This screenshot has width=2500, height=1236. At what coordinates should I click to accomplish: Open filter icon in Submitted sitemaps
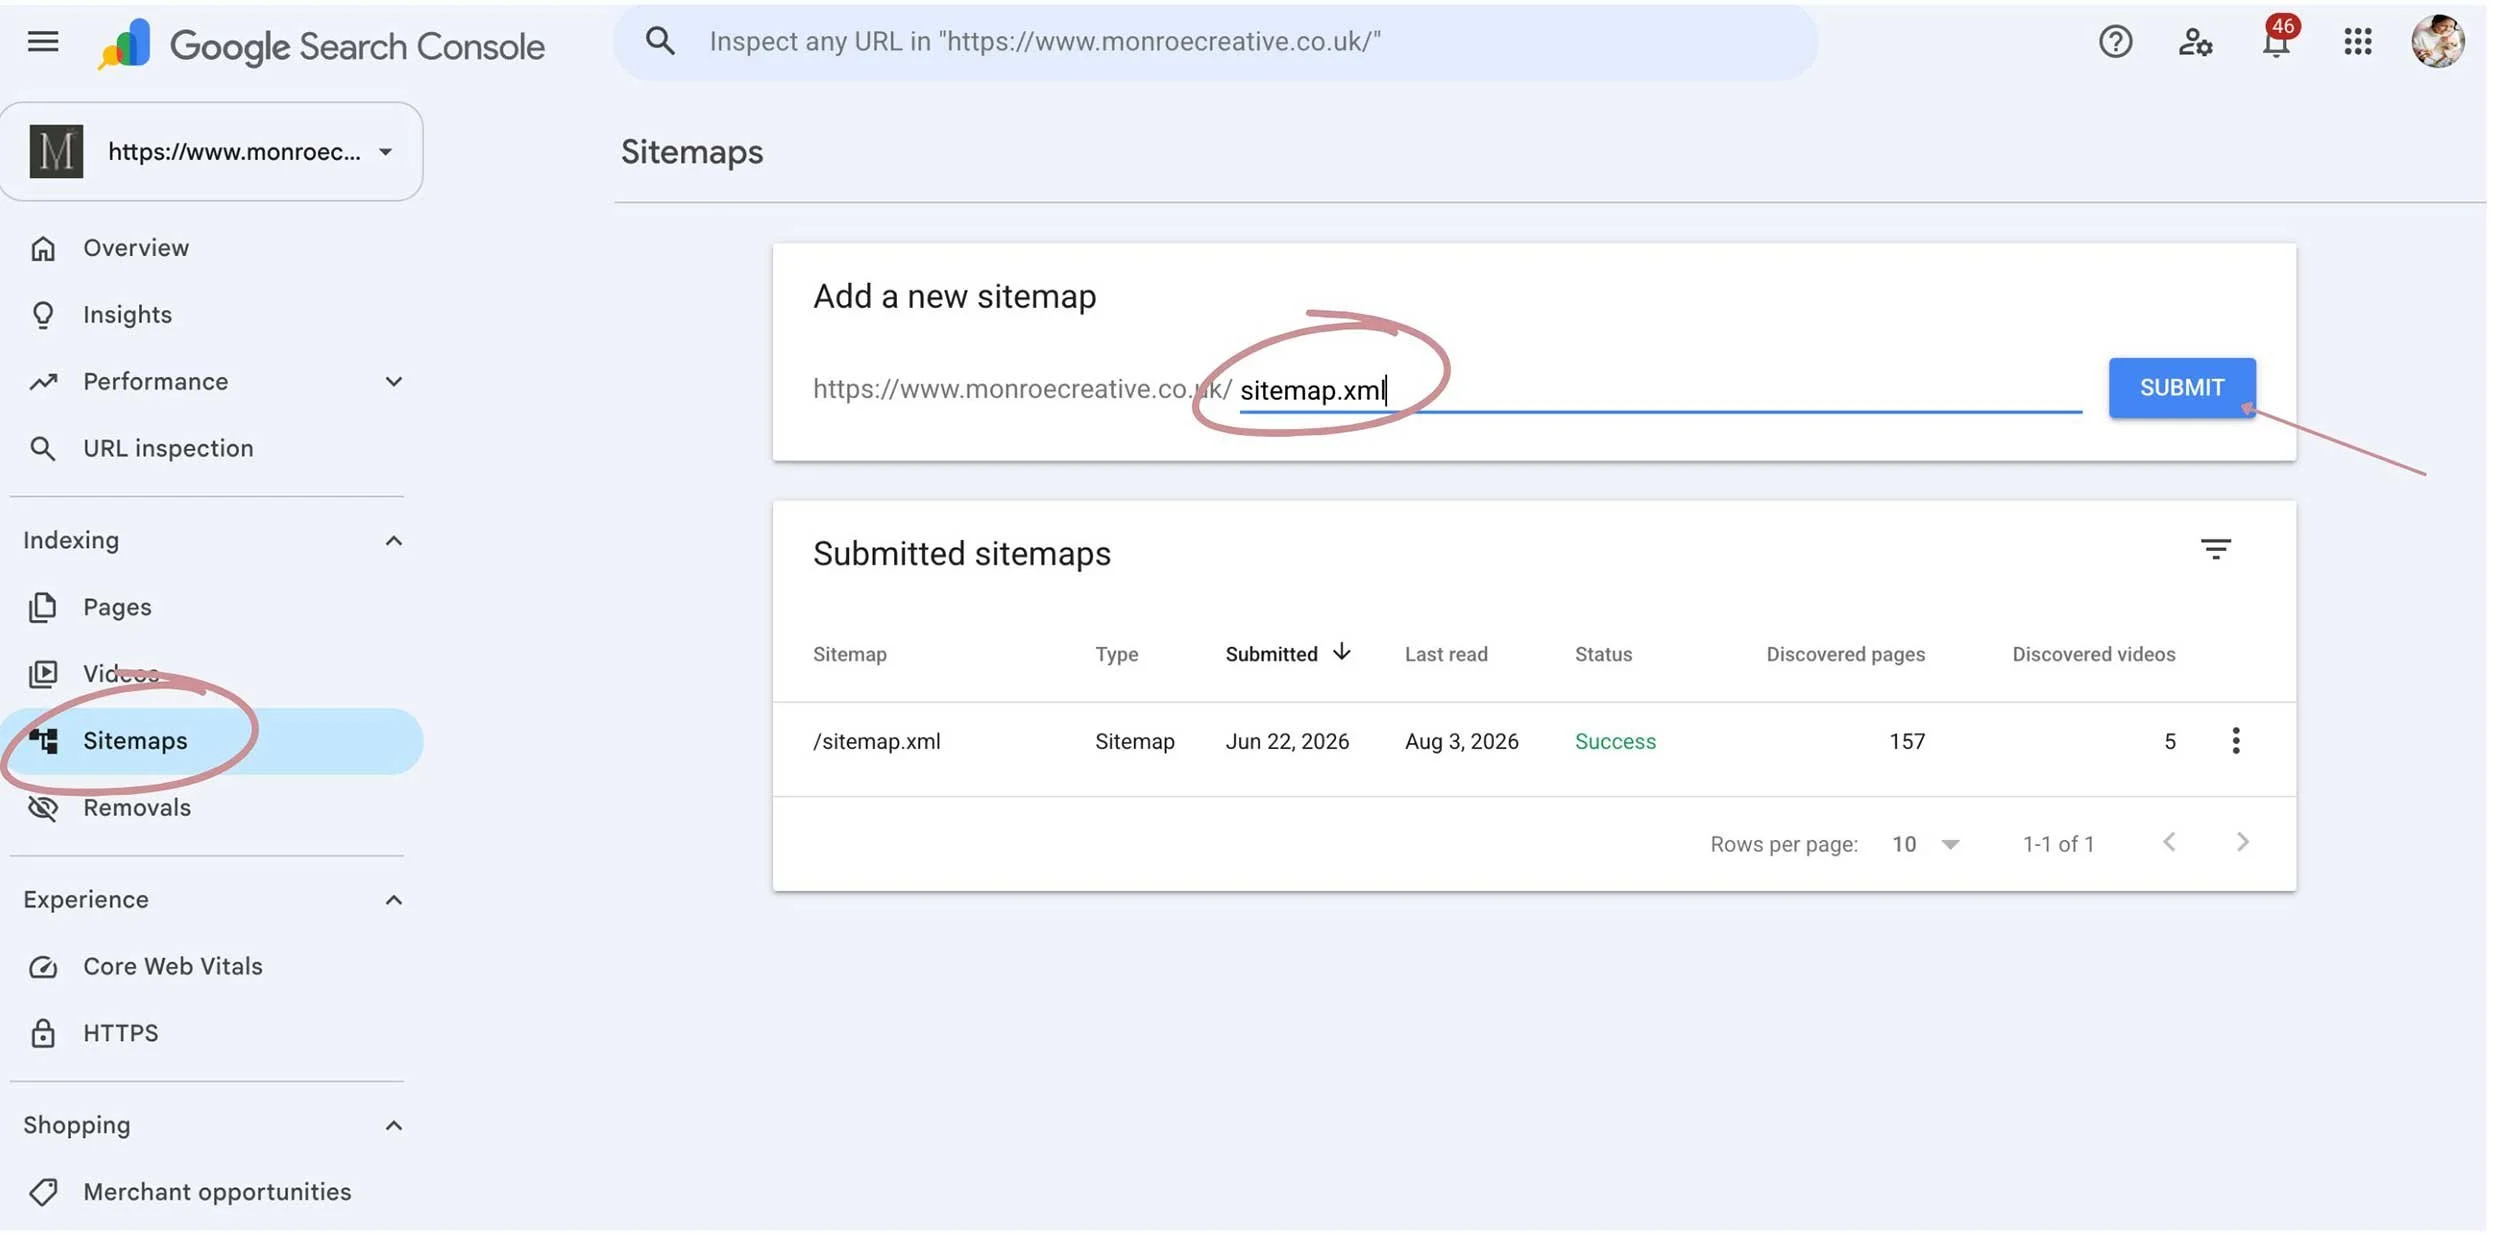click(x=2215, y=549)
